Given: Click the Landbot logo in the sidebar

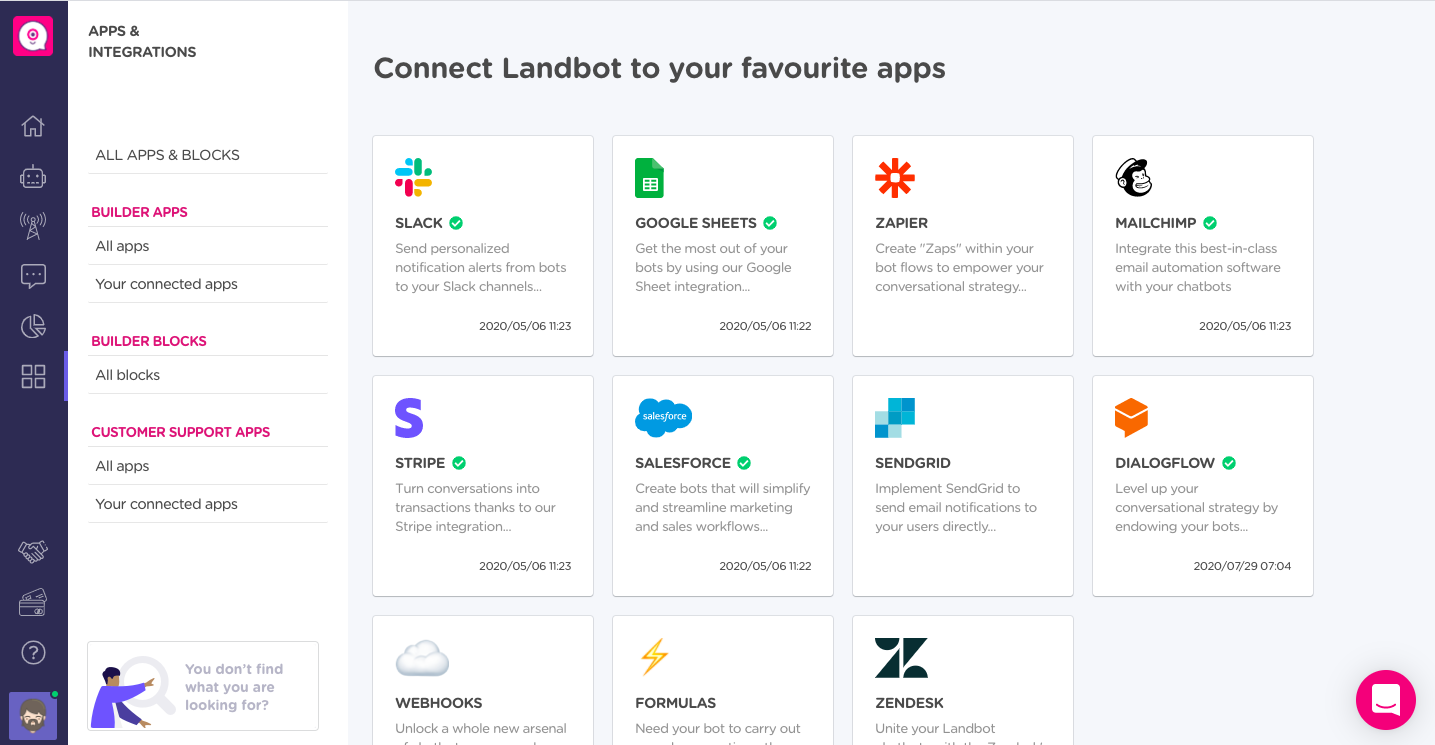Looking at the screenshot, I should click(33, 36).
